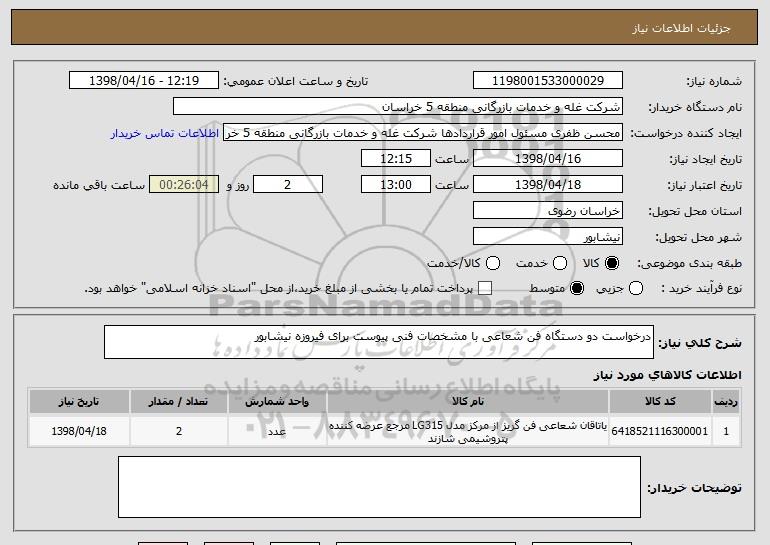Click the creation date field 1398/04/16
770x545 pixels.
pos(548,159)
